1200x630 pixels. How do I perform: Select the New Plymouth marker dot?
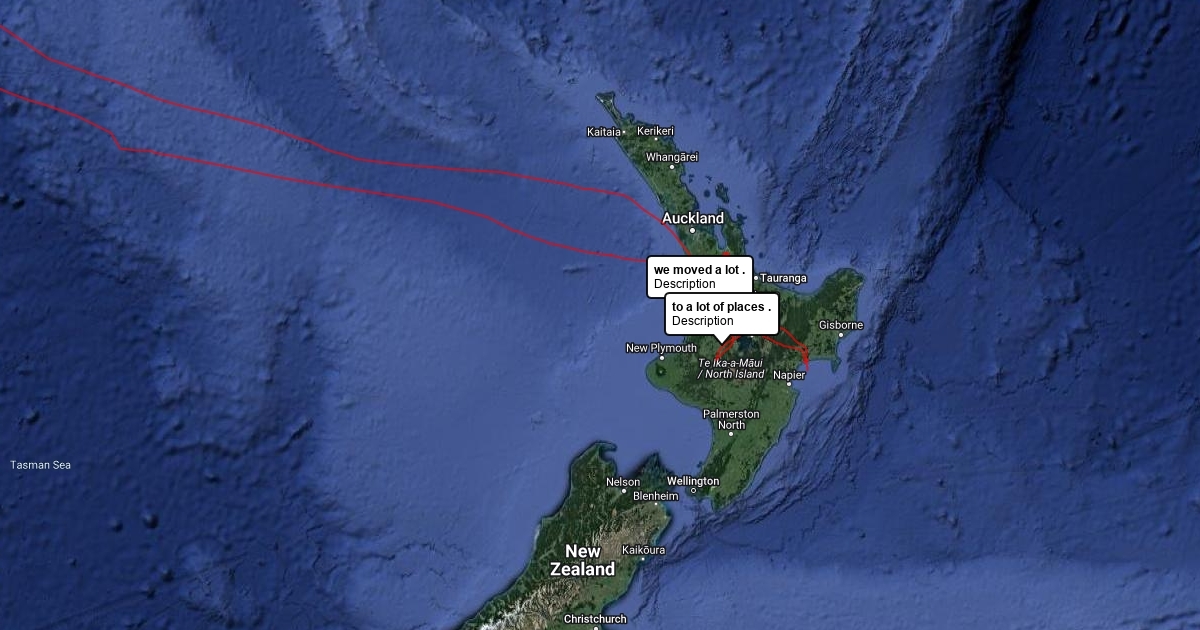click(x=661, y=358)
